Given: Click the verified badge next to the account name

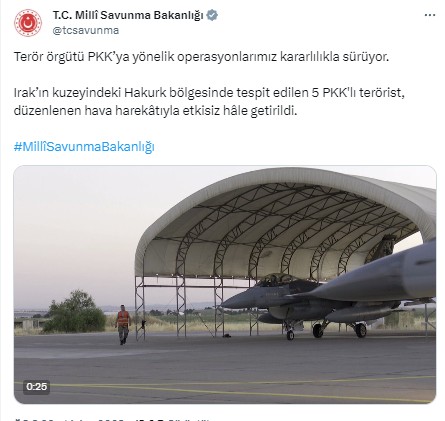Looking at the screenshot, I should pyautogui.click(x=212, y=15).
